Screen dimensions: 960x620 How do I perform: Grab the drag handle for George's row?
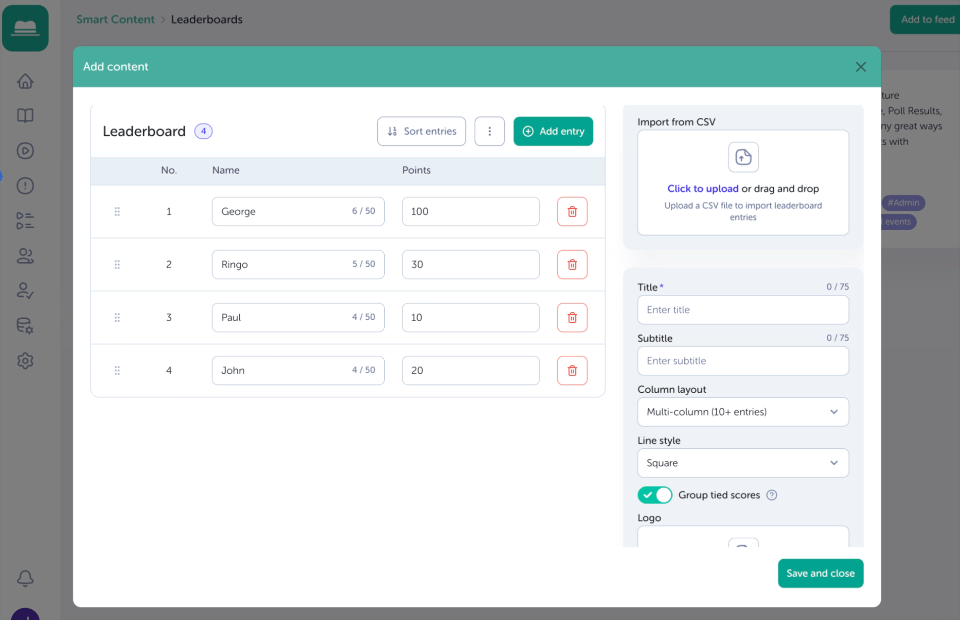(117, 211)
